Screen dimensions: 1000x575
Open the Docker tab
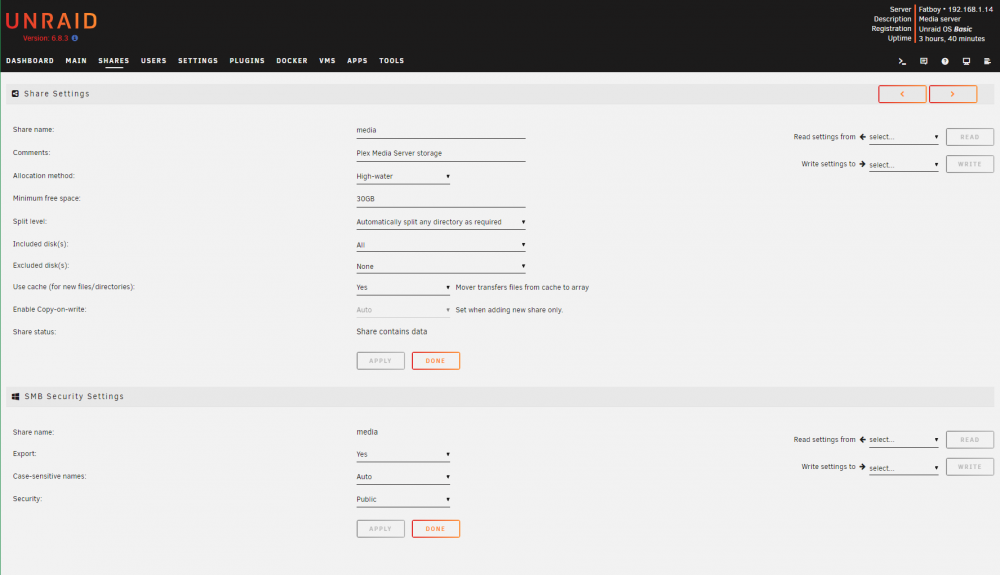click(292, 61)
